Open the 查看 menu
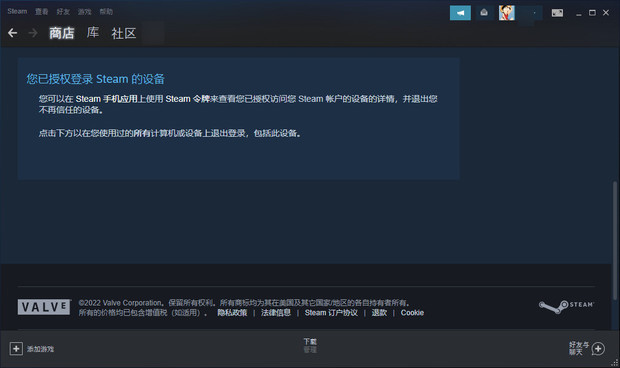620x368 pixels. click(x=42, y=12)
